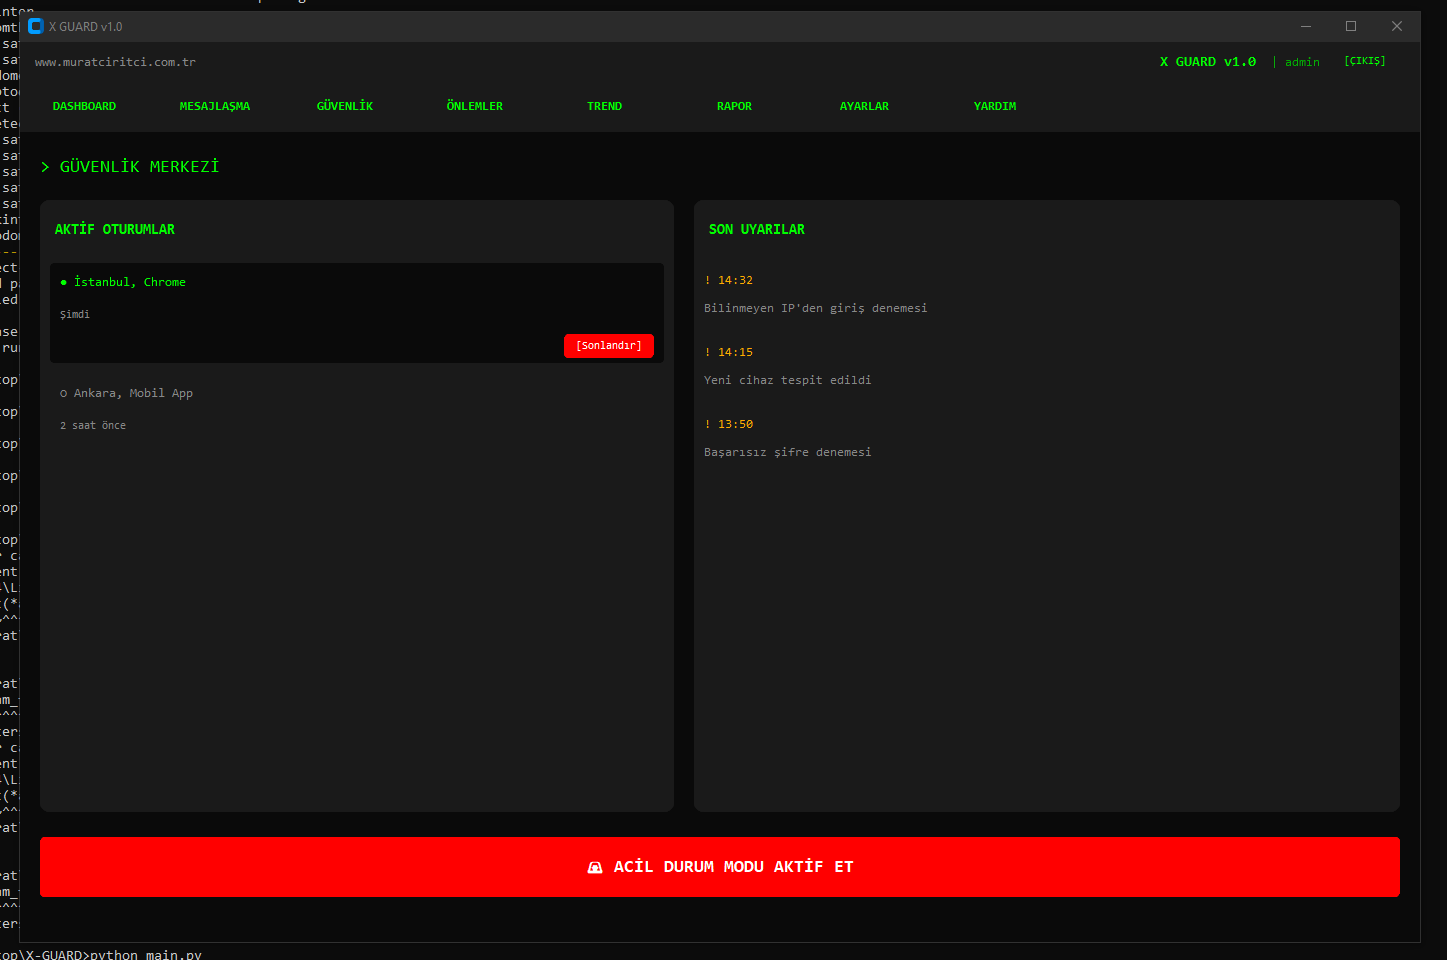Open the DASHBOARD tab
Screen dimensions: 1447x960
click(84, 106)
